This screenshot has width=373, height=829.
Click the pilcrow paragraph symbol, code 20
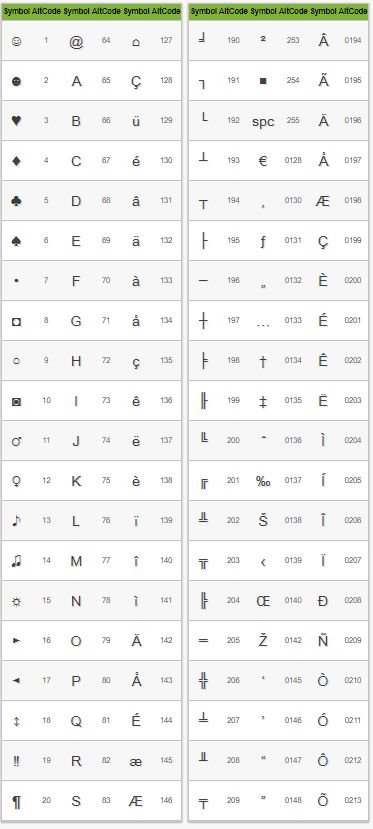(16, 801)
